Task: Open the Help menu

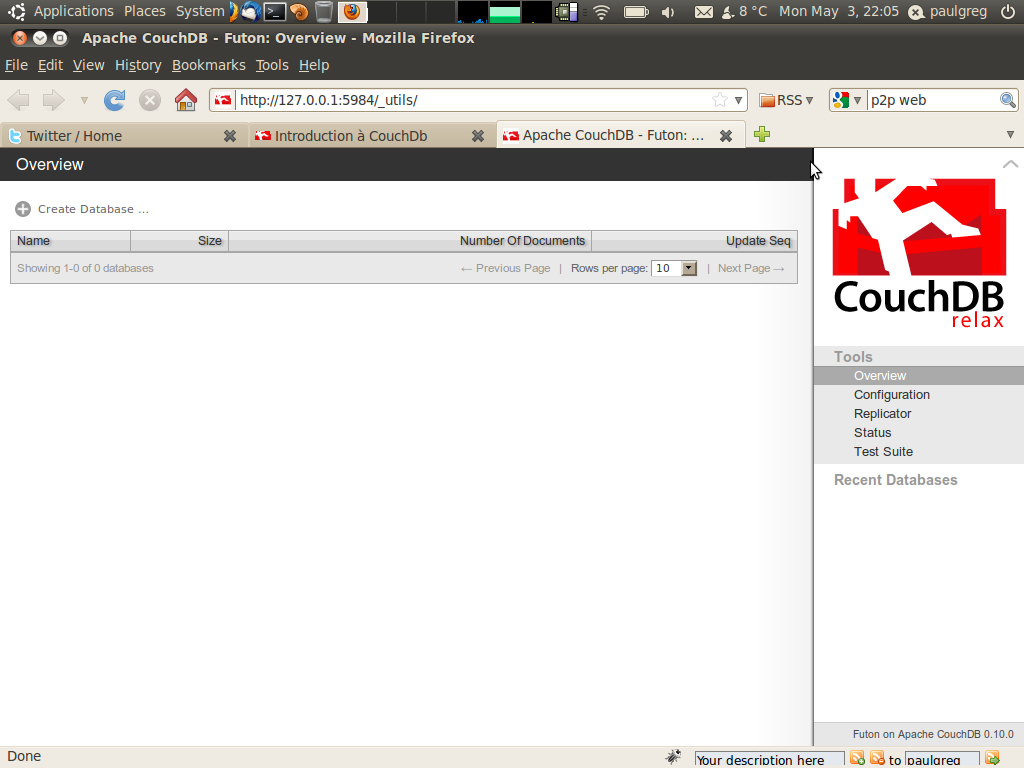Action: (313, 65)
